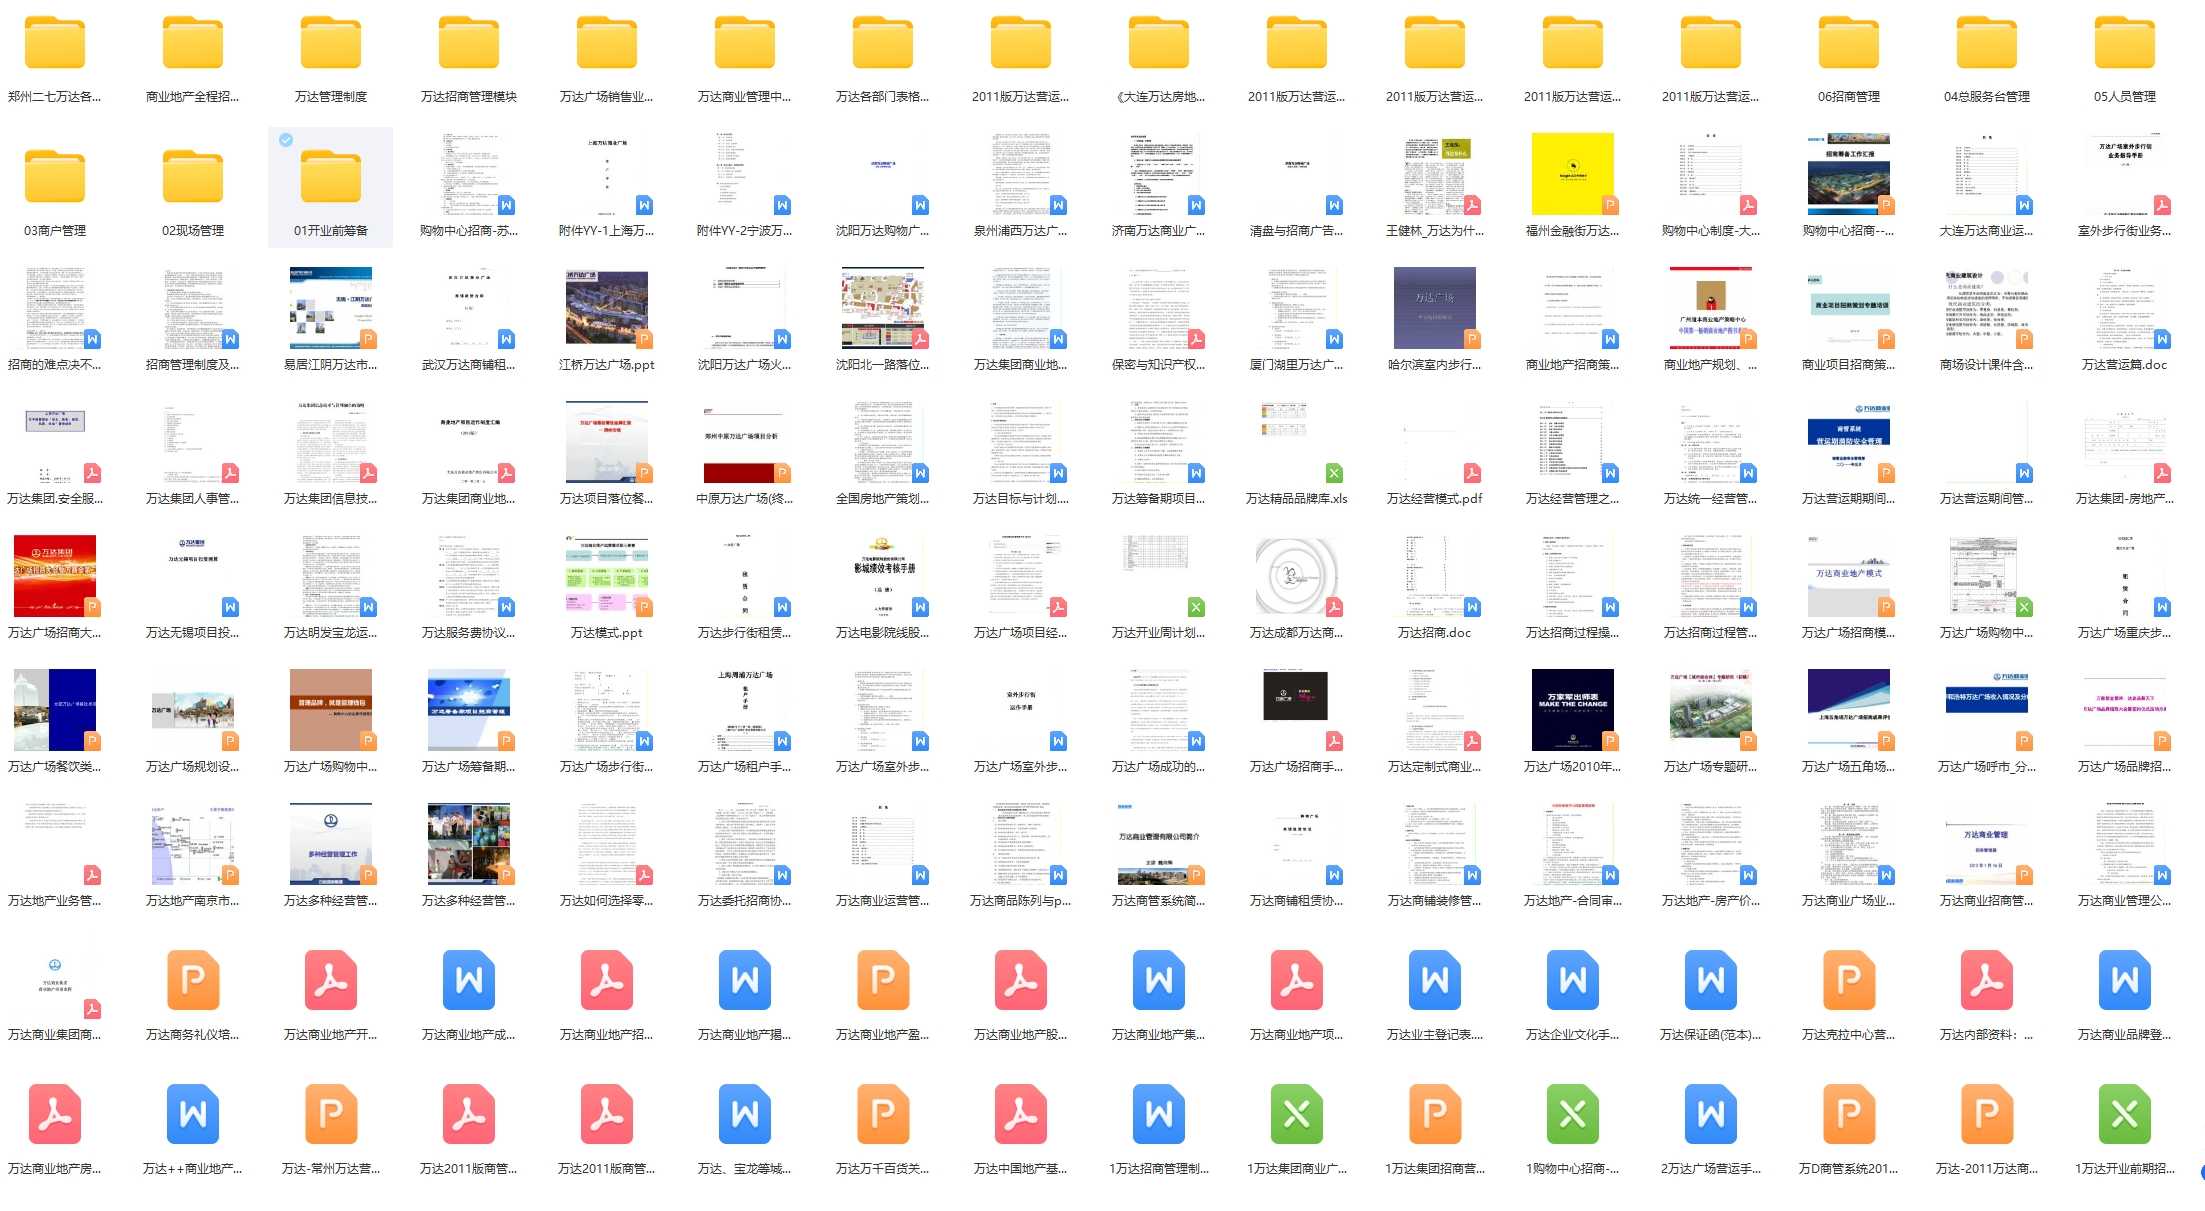Select the 万达管理制度 folder icon
Screen dimensions: 2205x1211
coord(331,44)
